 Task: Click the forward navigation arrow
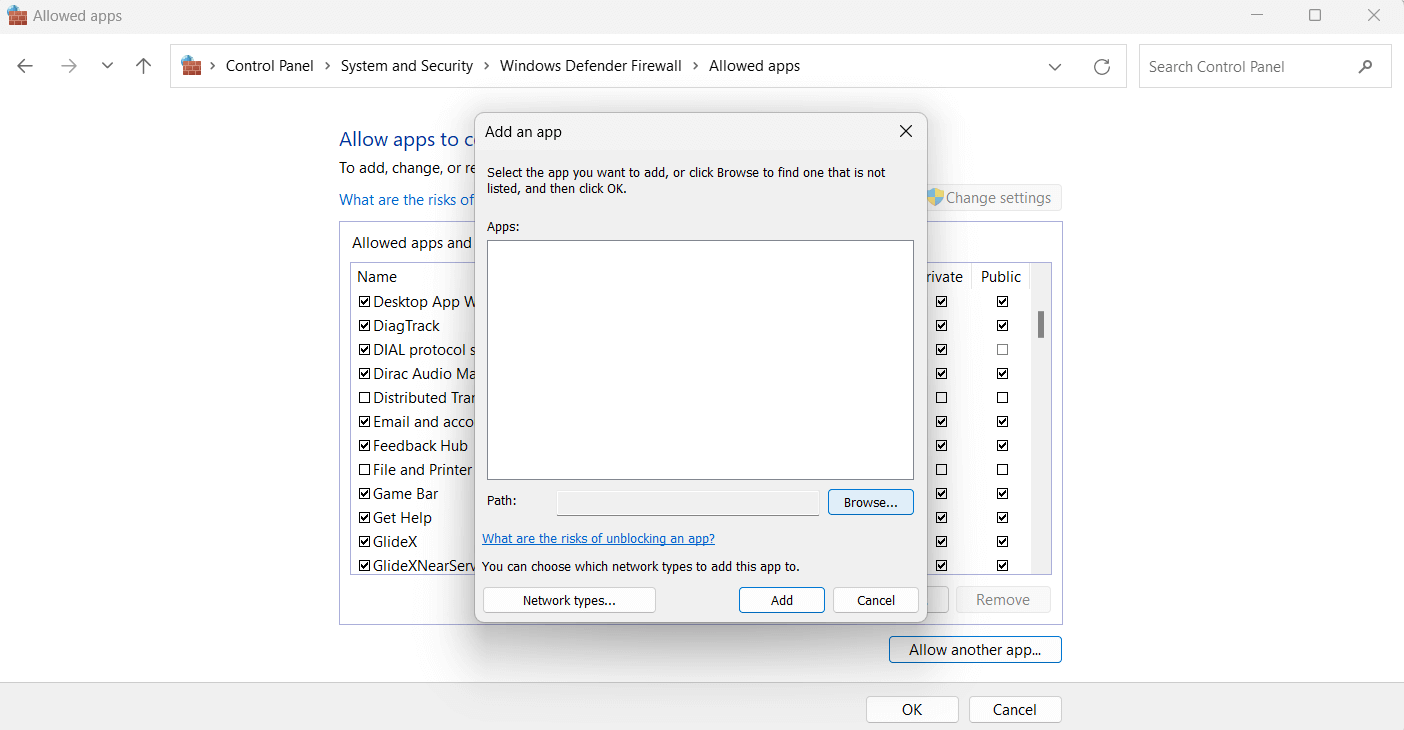[x=68, y=65]
